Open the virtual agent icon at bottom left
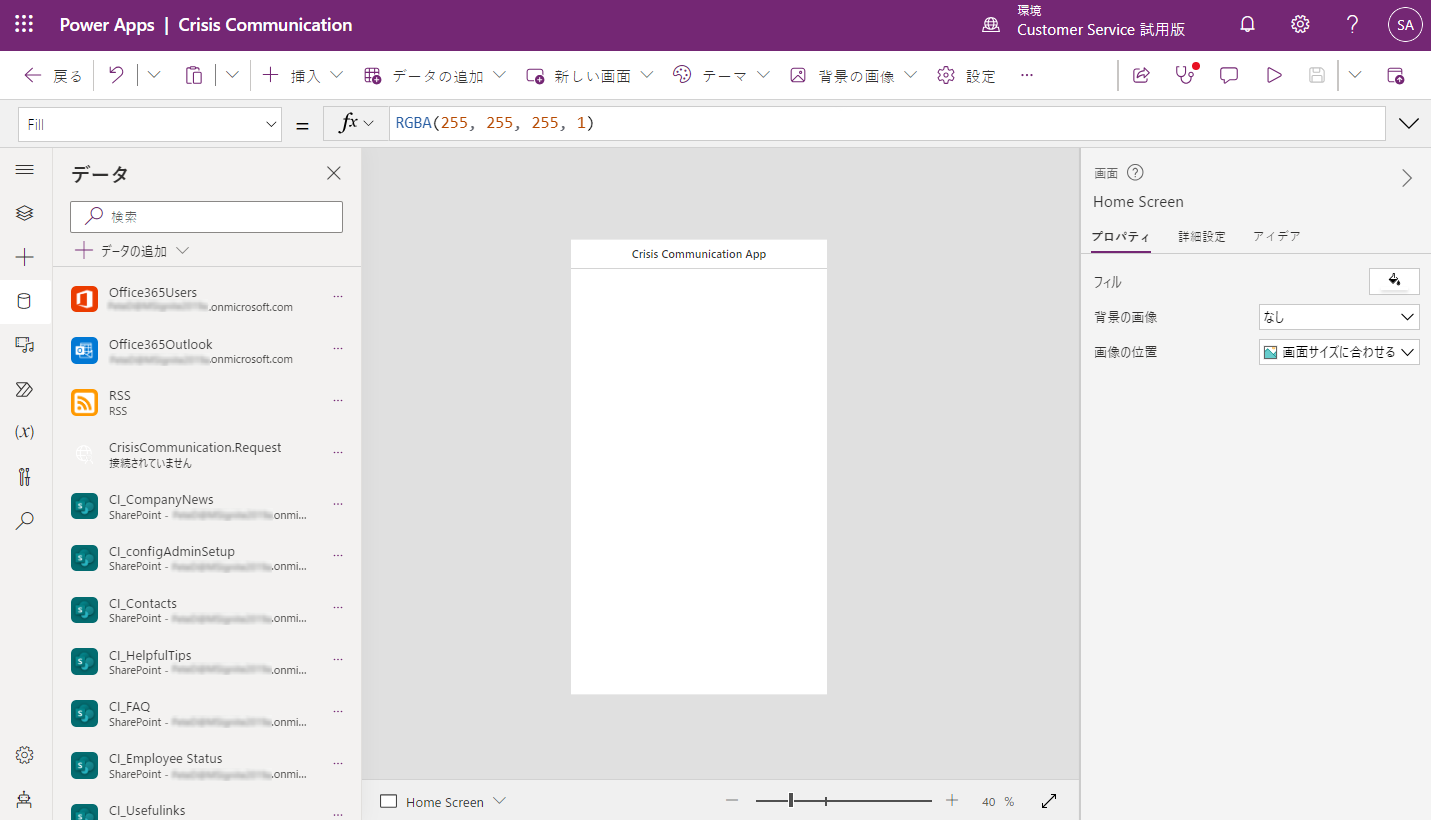The height and width of the screenshot is (820, 1431). click(25, 799)
